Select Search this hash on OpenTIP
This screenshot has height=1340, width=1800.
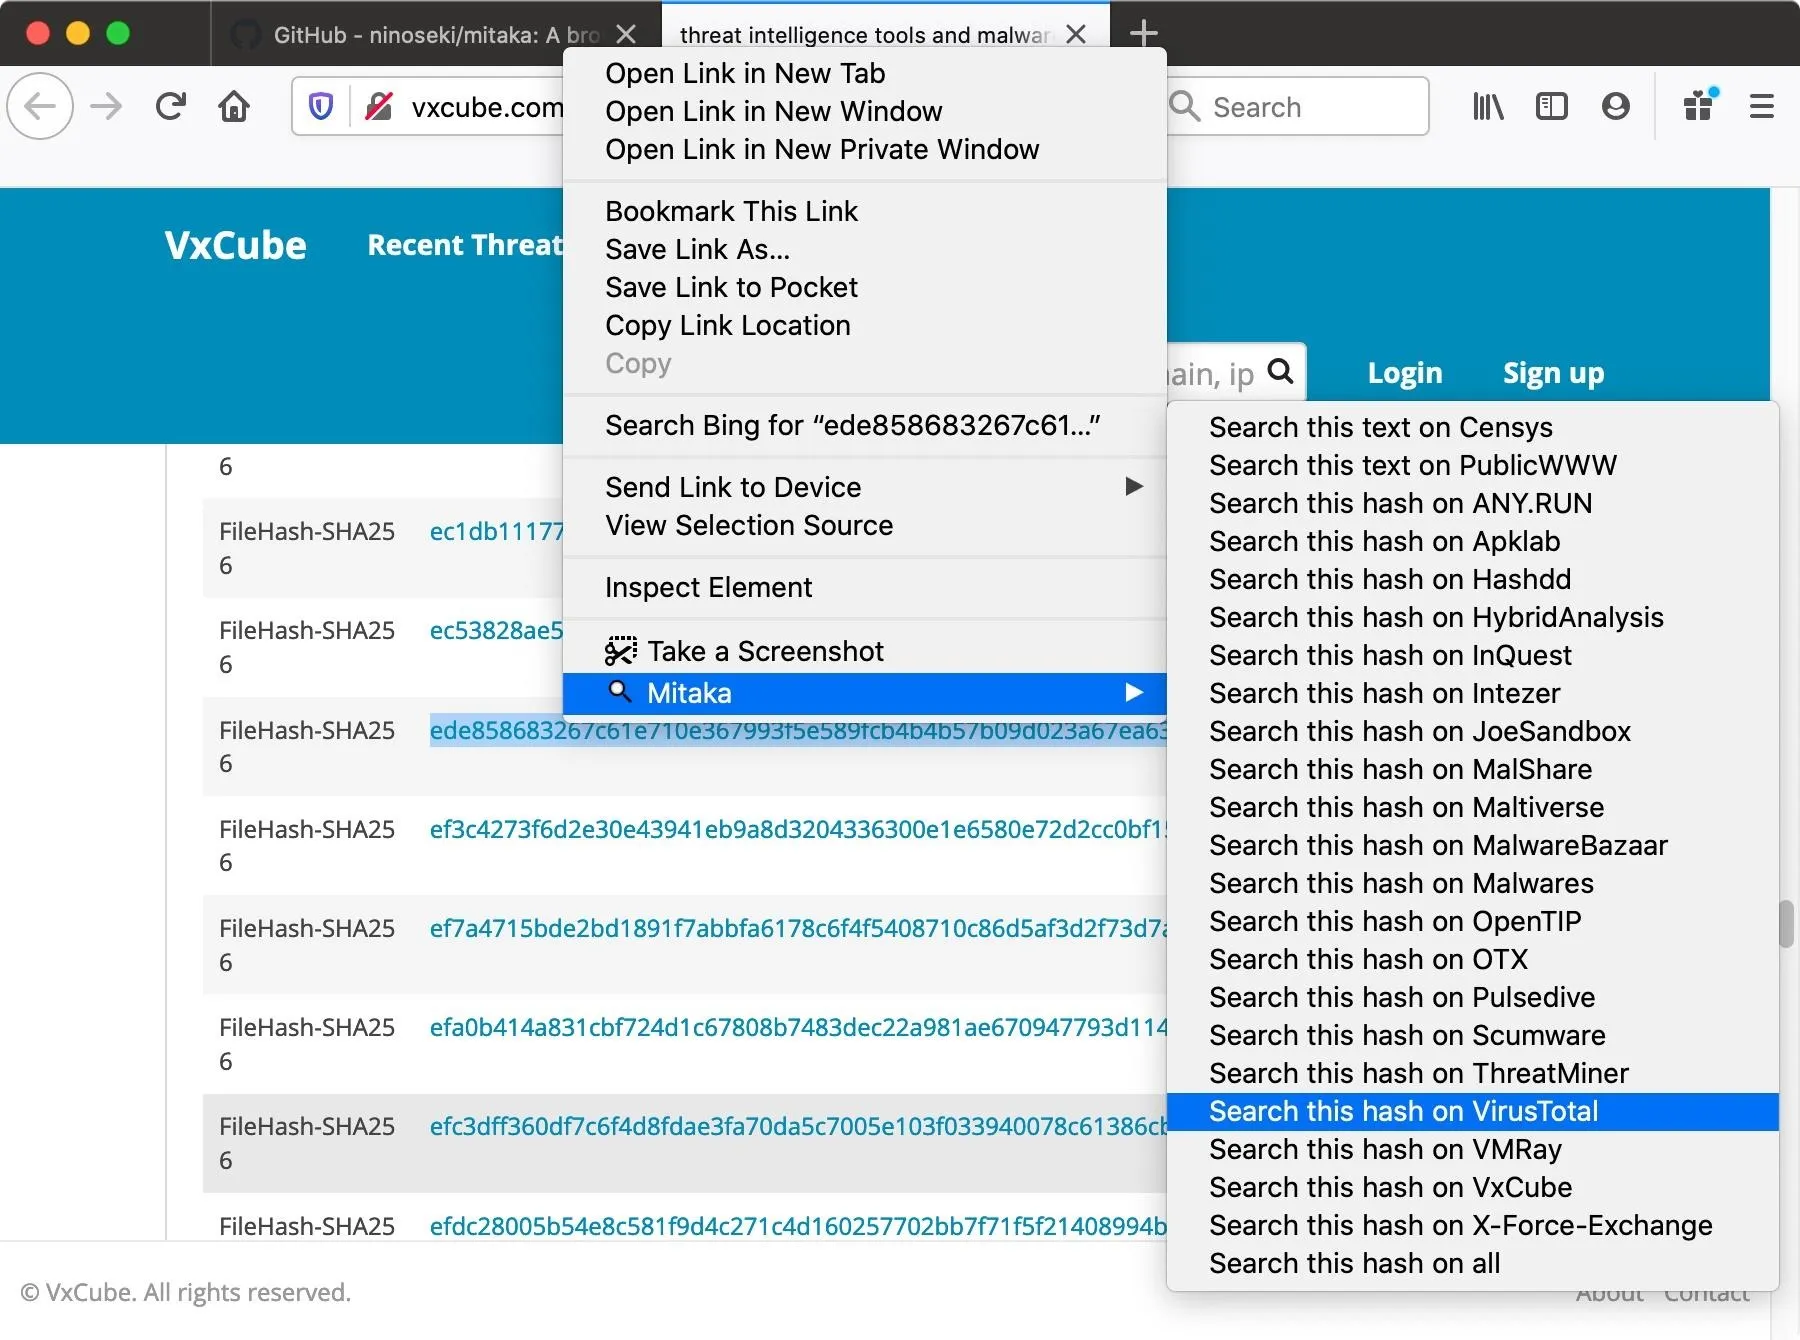click(1395, 921)
